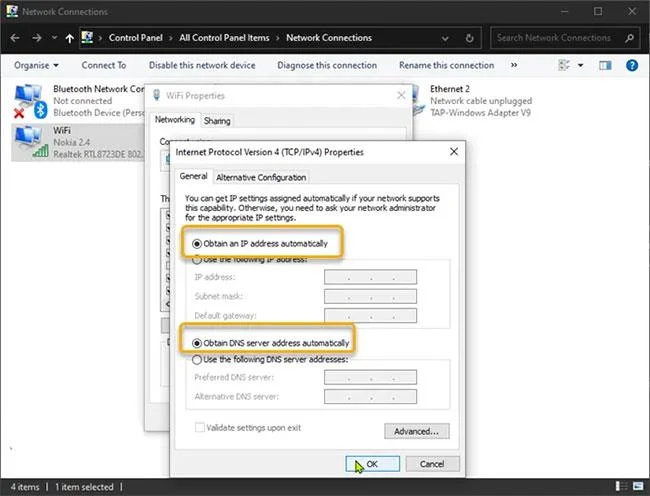The width and height of the screenshot is (650, 496).
Task: Select Obtain DNS server address automatically
Action: tap(271, 343)
